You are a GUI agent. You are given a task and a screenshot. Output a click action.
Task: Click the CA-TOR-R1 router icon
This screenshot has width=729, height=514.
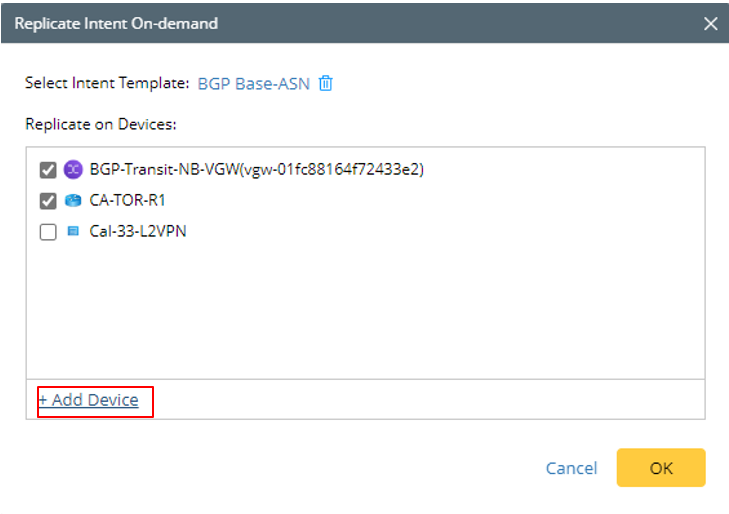coord(72,201)
